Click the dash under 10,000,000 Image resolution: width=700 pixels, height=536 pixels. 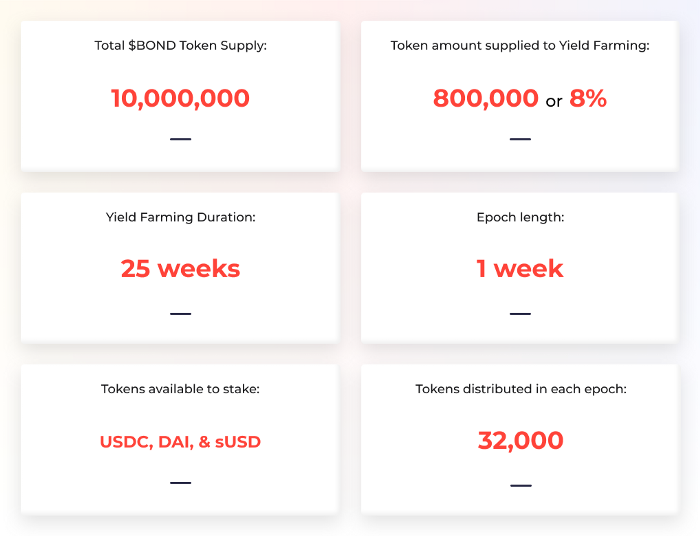[x=180, y=139]
